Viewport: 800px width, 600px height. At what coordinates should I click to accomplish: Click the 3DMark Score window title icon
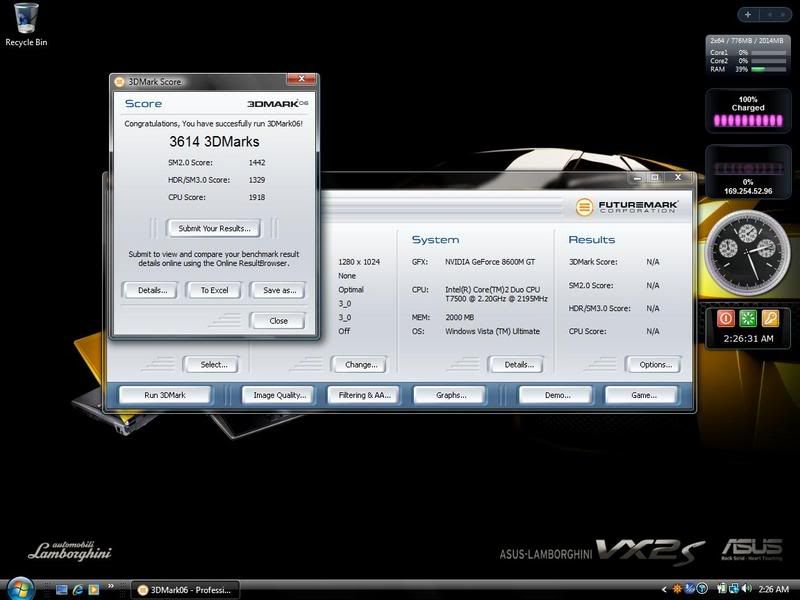click(x=119, y=82)
